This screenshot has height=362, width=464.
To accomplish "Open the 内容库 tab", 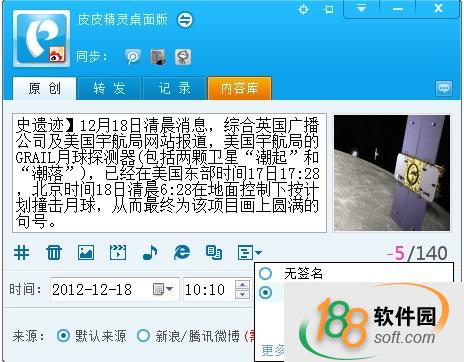I will point(239,88).
